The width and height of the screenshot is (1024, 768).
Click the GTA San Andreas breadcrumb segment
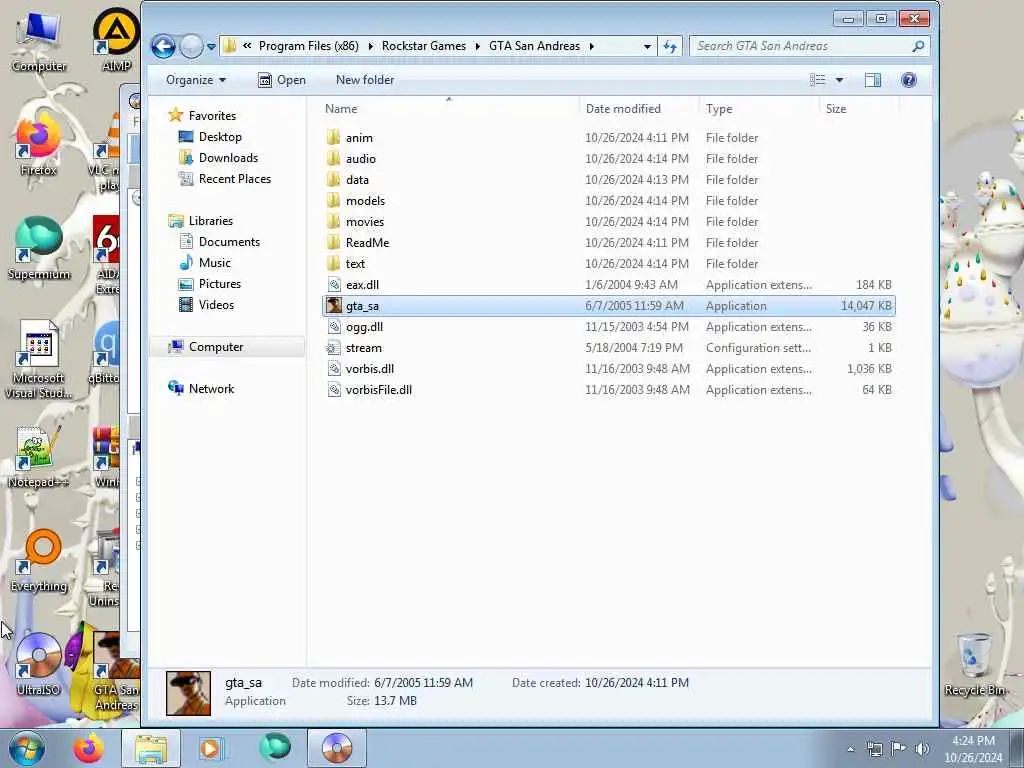pyautogui.click(x=534, y=46)
